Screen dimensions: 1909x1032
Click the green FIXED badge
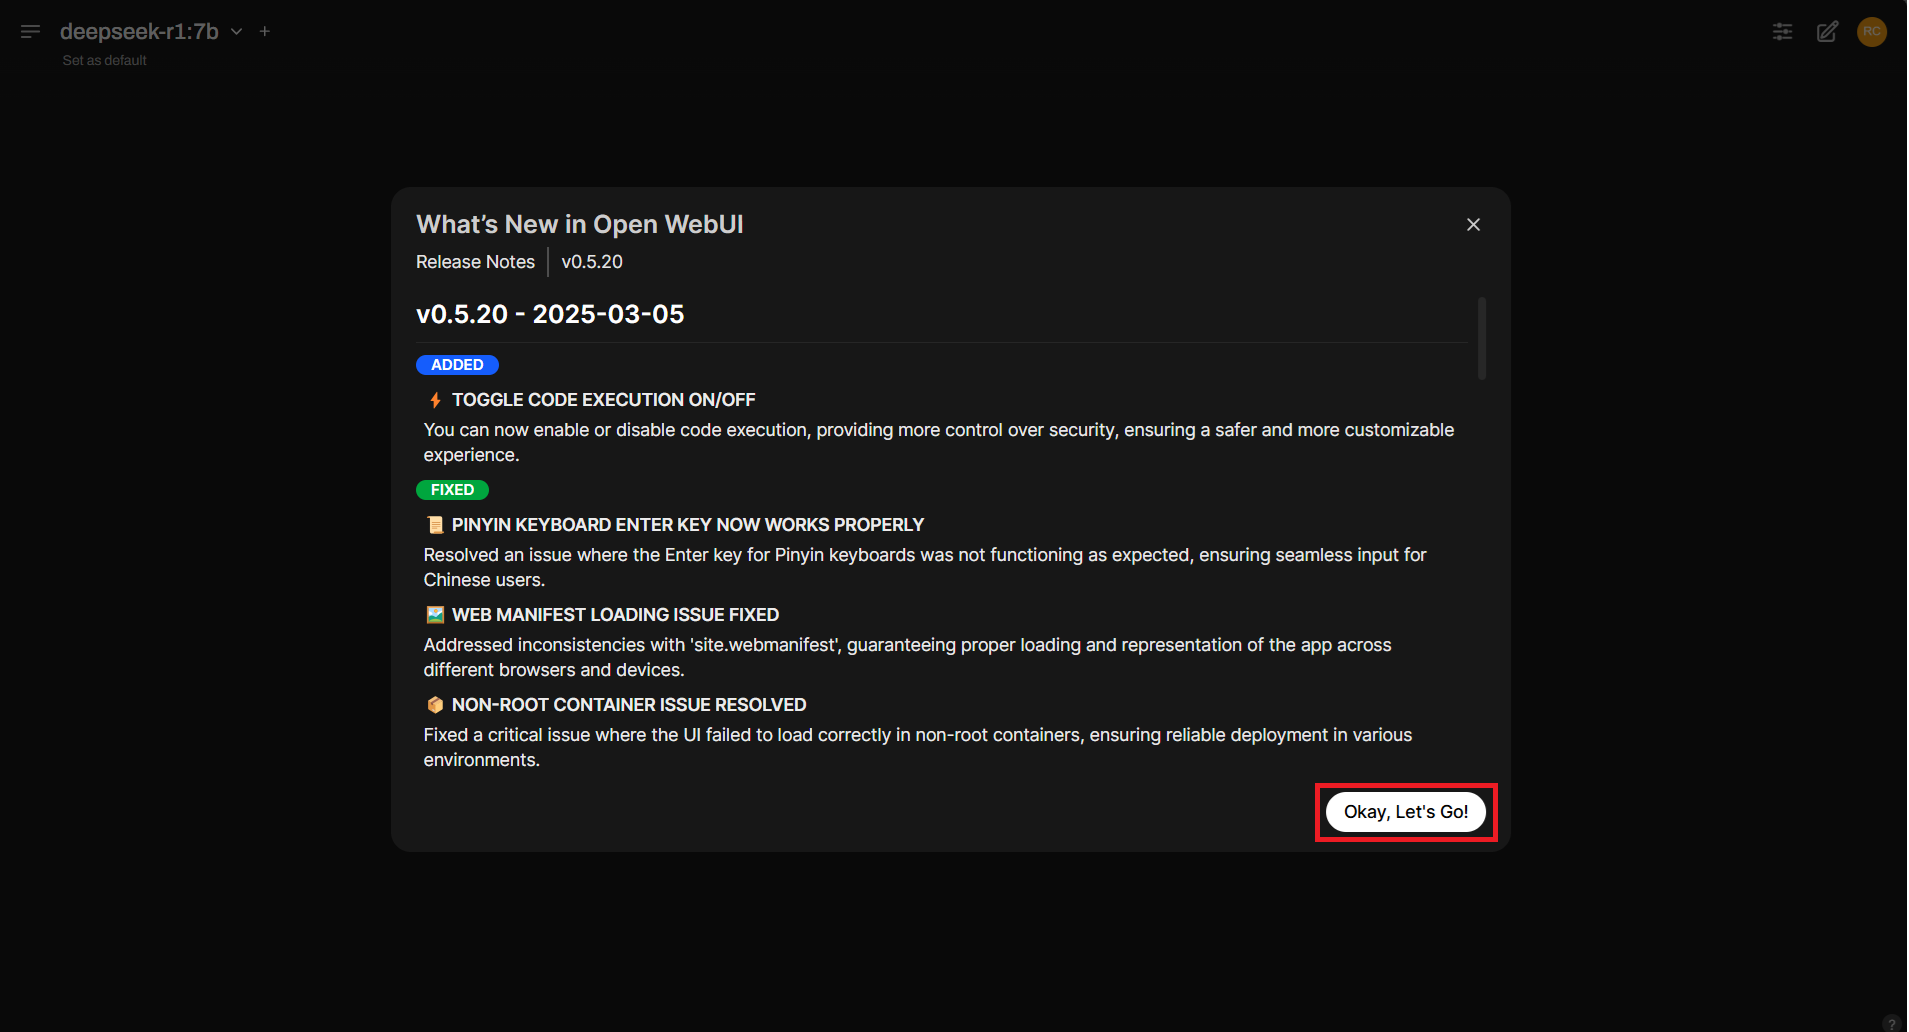coord(452,490)
